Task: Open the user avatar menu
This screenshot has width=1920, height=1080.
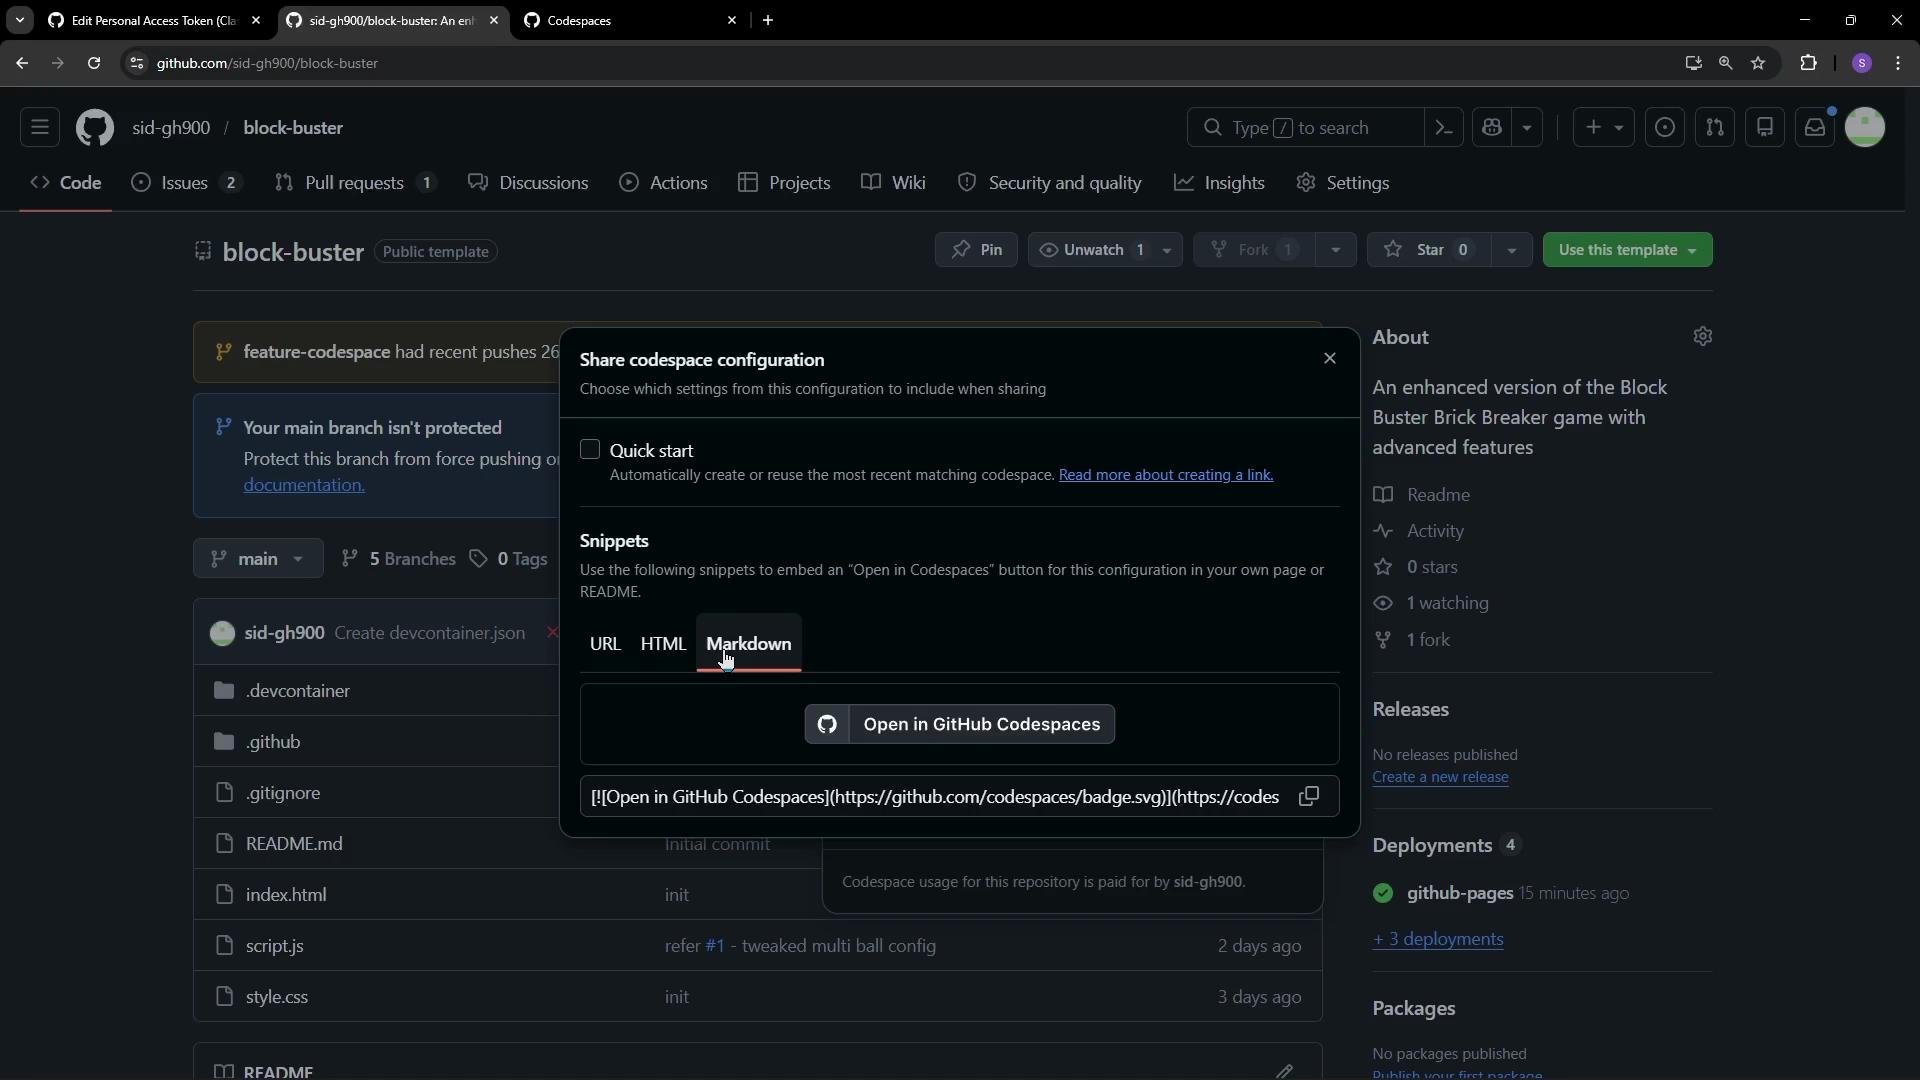Action: [1865, 128]
